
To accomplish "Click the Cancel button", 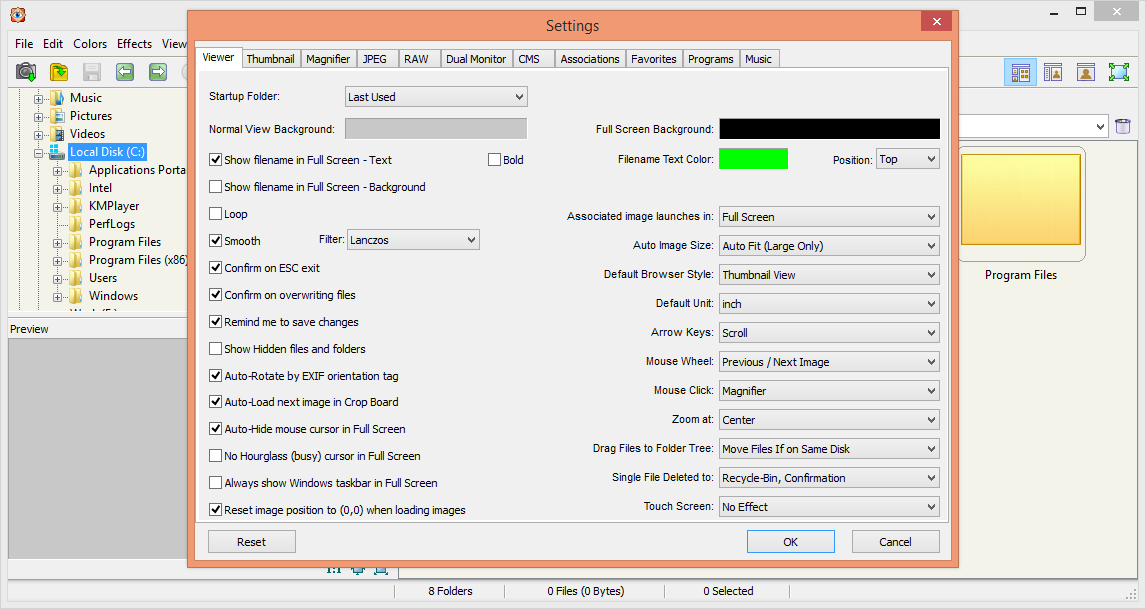I will click(895, 542).
